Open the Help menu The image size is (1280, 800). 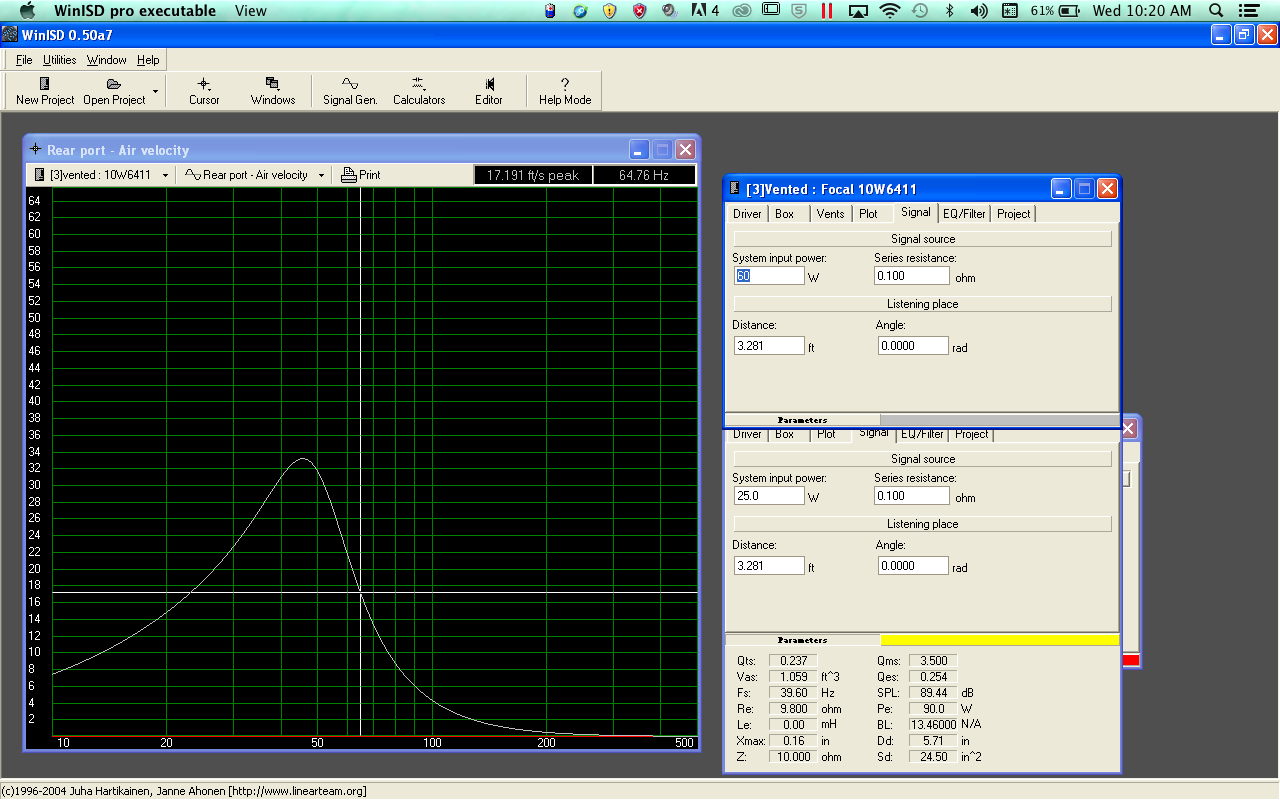pos(148,60)
